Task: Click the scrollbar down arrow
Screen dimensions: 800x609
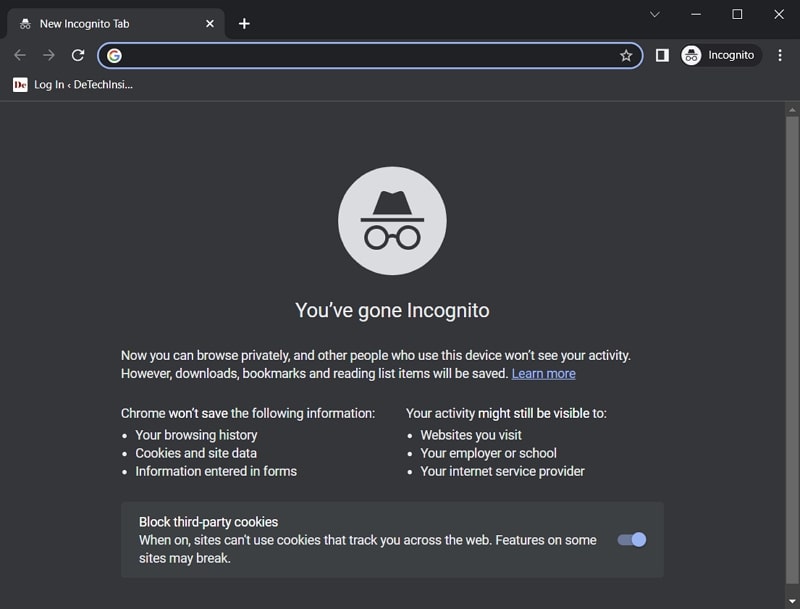Action: click(x=792, y=601)
